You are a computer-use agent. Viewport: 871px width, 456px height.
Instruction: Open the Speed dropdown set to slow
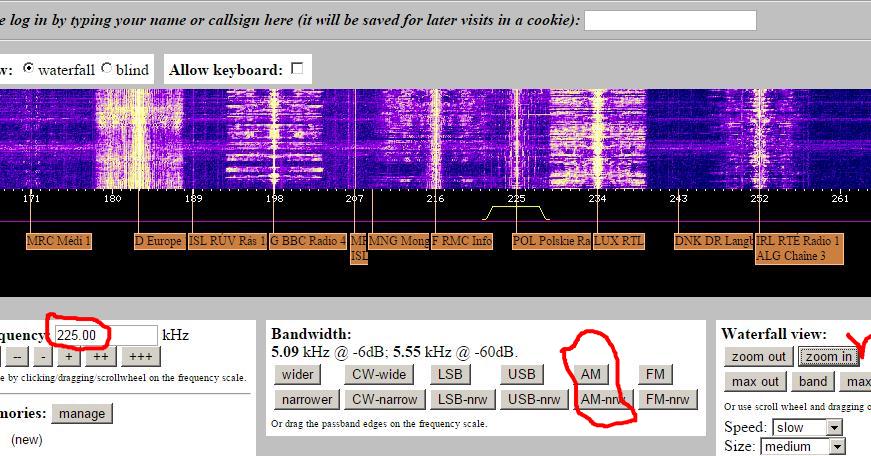[x=808, y=427]
